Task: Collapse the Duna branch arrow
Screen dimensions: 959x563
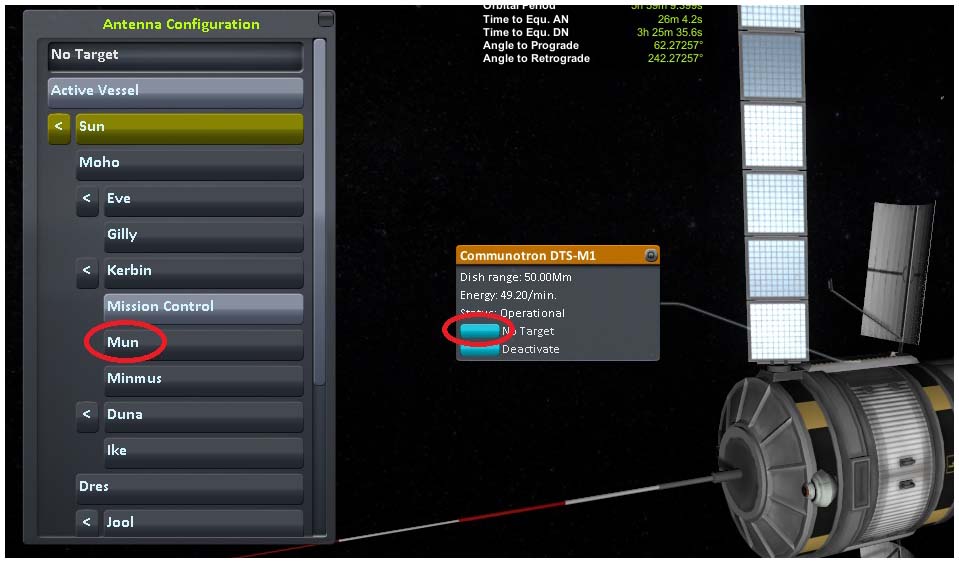Action: (x=87, y=416)
